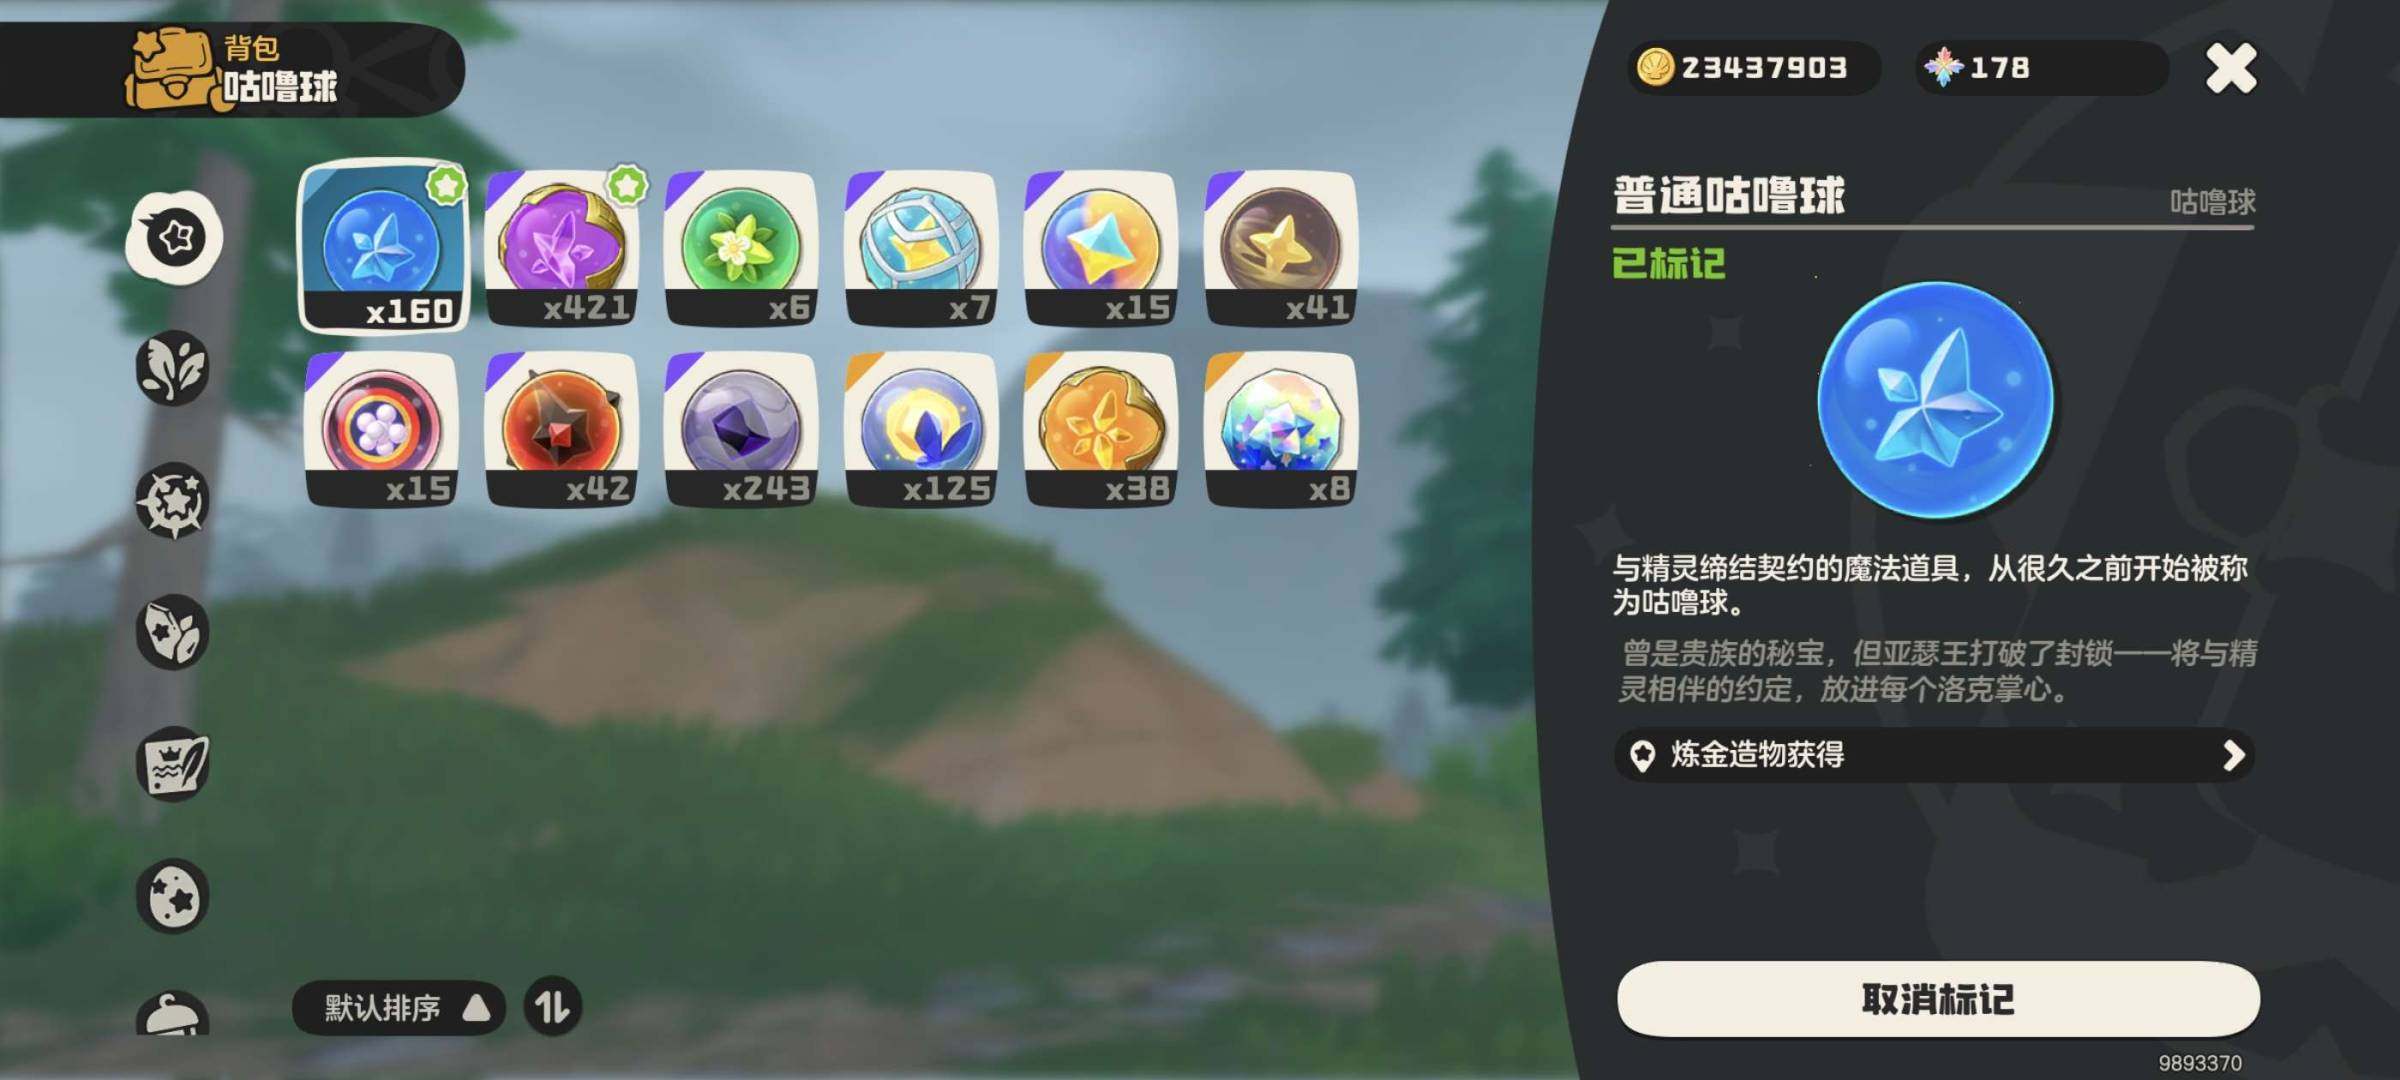This screenshot has height=1080, width=2400.
Task: Click the chevron arrow beside 炼金造物获得
Action: click(x=2234, y=755)
